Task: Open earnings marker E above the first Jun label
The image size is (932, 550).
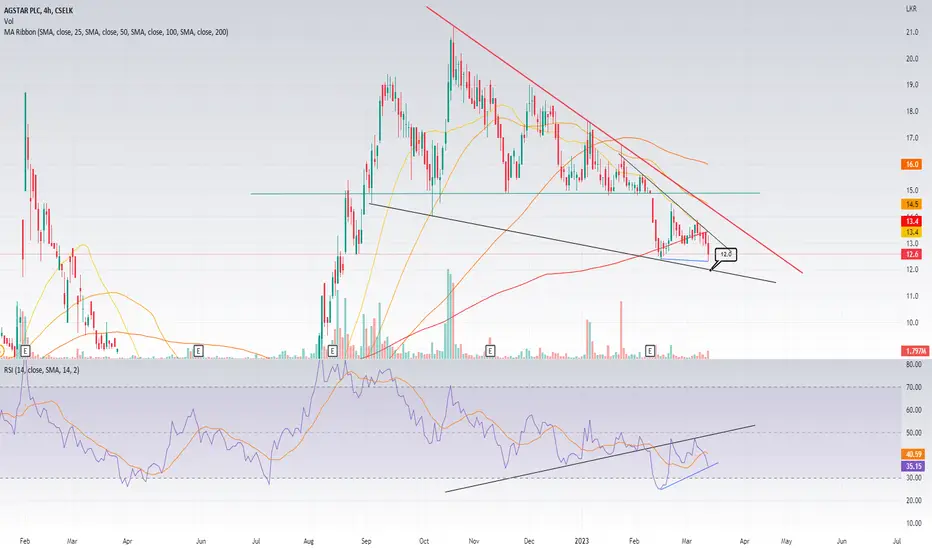Action: [199, 351]
